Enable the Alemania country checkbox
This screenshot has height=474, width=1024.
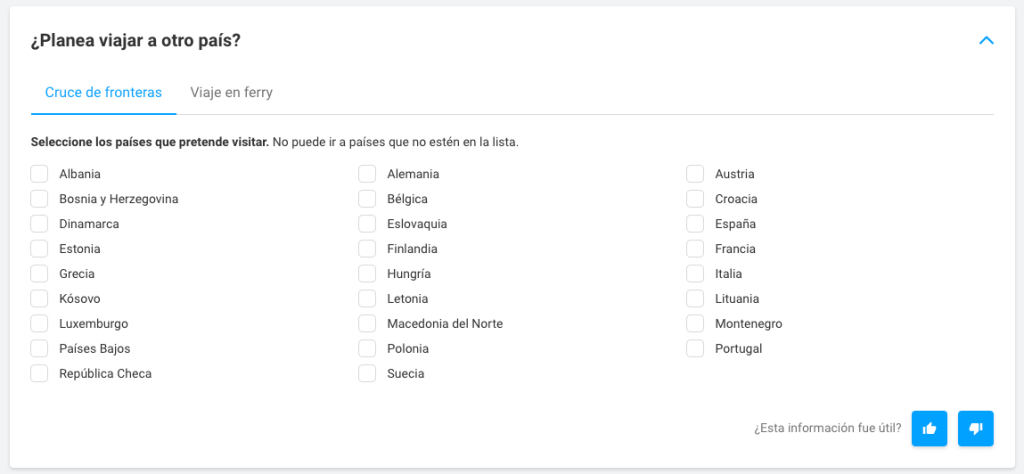coord(367,174)
